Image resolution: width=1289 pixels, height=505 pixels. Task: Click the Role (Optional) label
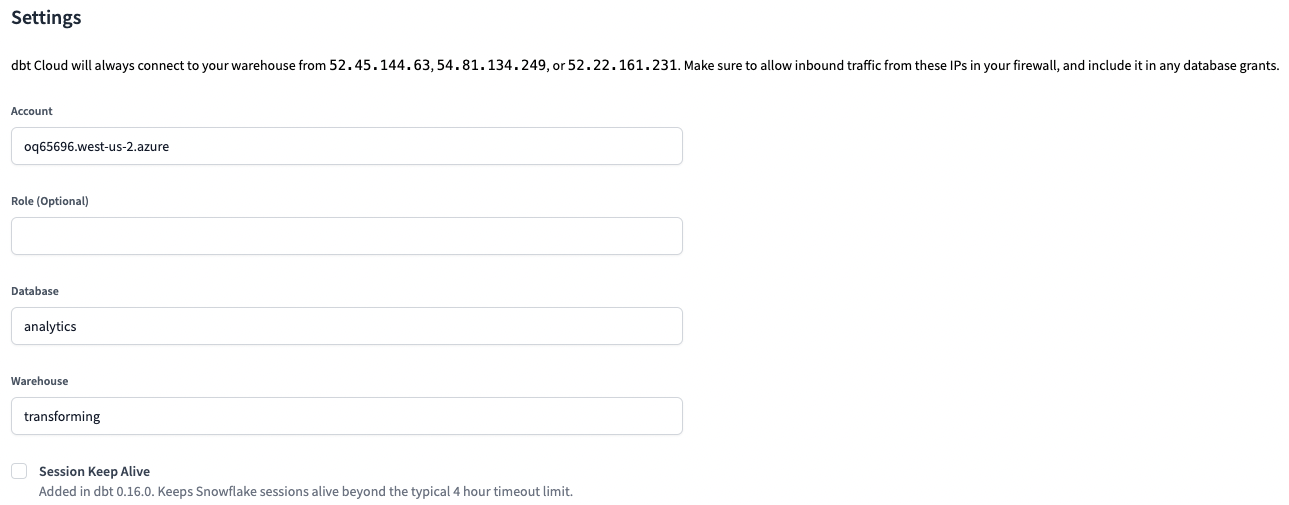50,201
